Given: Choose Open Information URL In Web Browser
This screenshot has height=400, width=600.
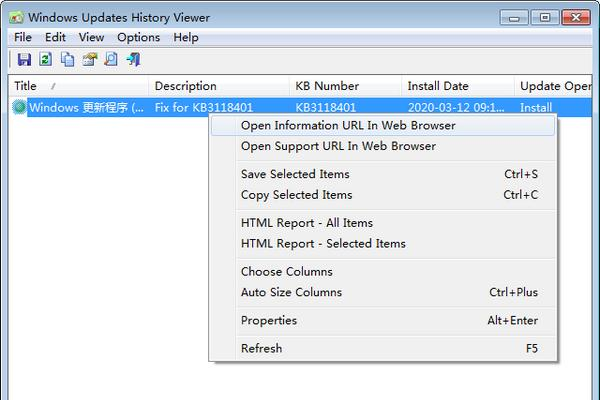Looking at the screenshot, I should [383, 126].
